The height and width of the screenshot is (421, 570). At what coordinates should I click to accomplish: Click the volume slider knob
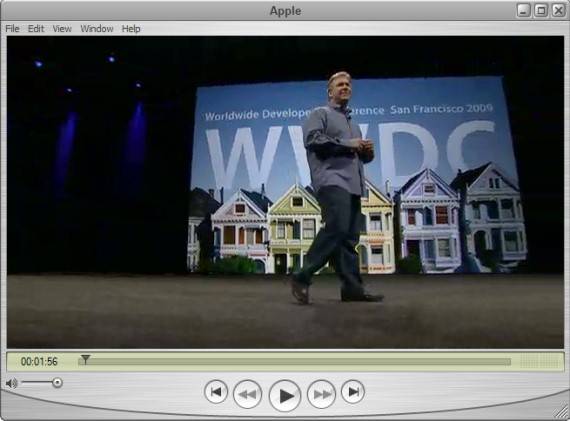coord(57,382)
